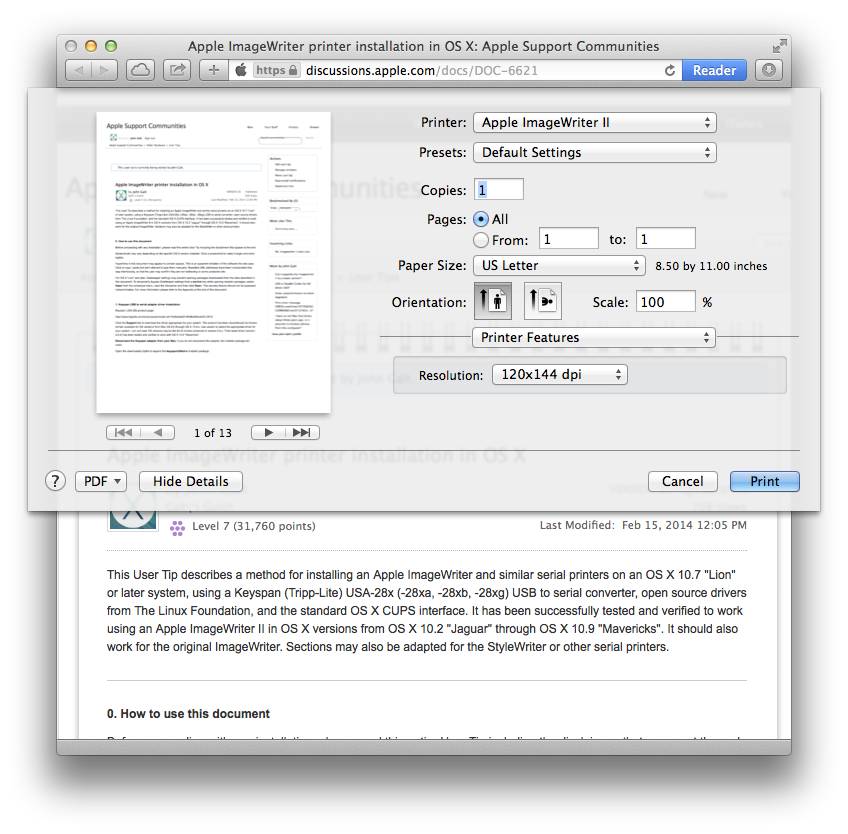Click the Copies input field
Screen dimensions: 848x834
[x=499, y=189]
